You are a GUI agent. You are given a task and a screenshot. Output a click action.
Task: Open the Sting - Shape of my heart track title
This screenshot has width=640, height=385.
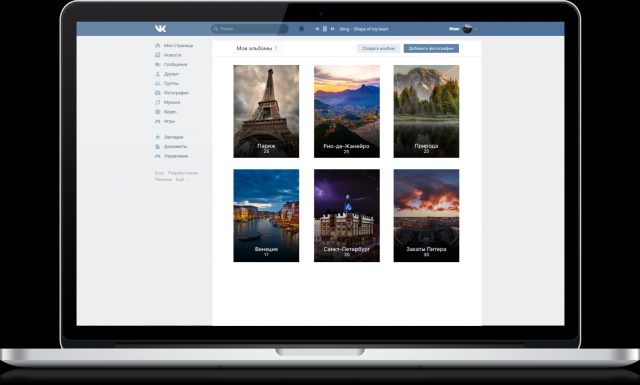tap(364, 29)
